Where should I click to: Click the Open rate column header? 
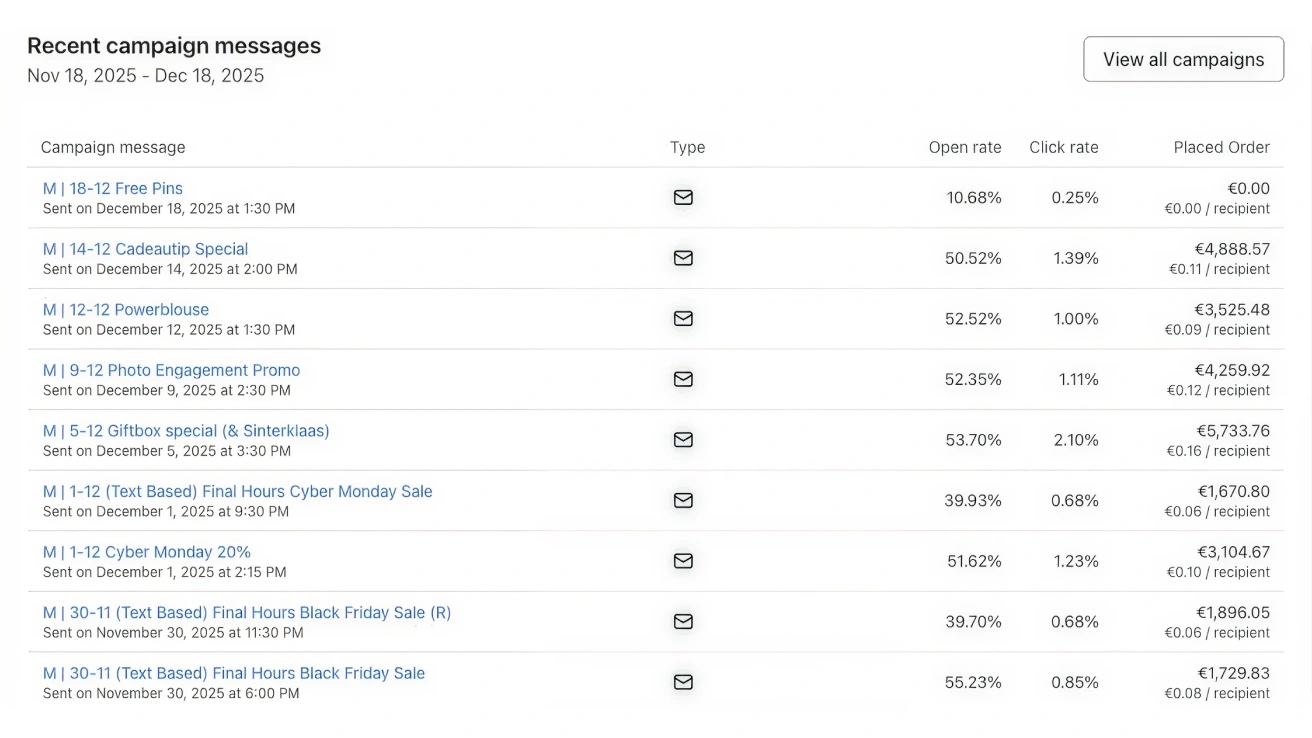click(964, 147)
